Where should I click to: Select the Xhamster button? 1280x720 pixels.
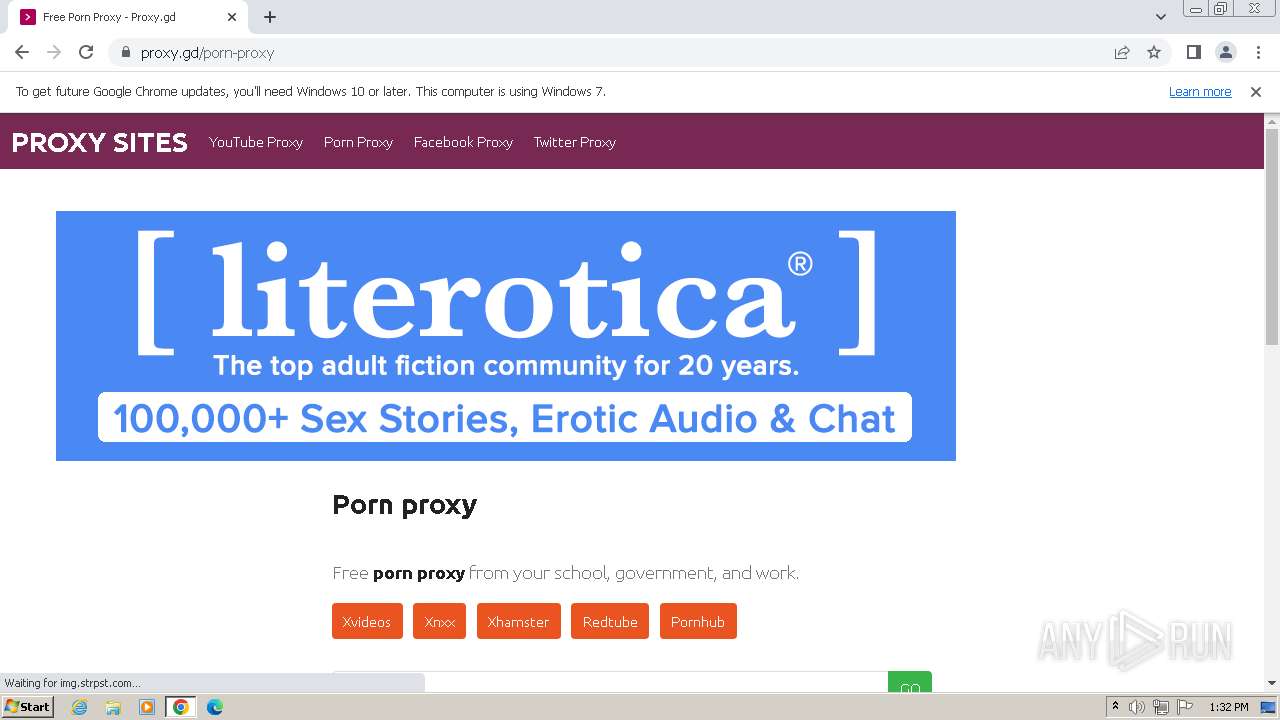point(518,621)
